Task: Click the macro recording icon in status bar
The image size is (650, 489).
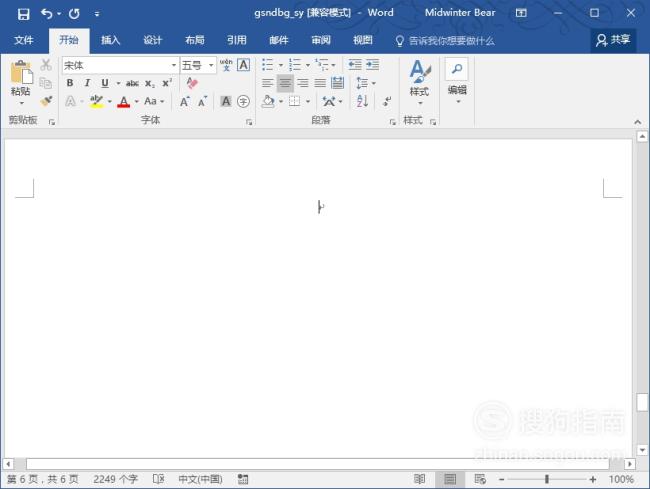Action: coord(243,479)
